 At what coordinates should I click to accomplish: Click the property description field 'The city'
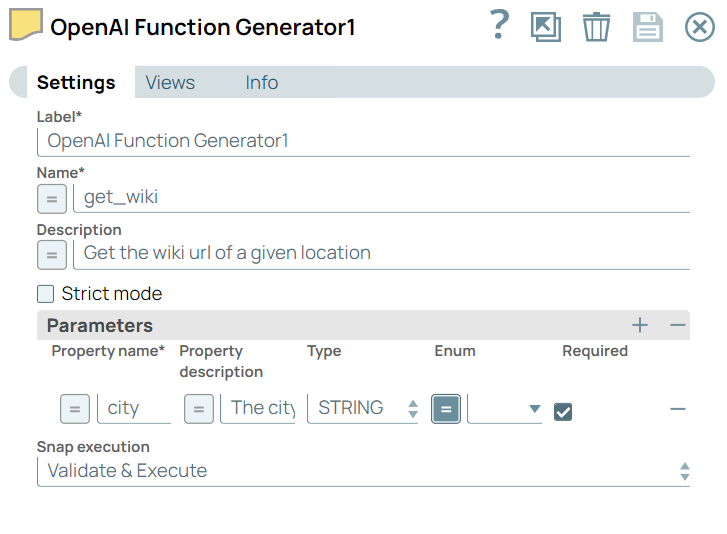point(258,408)
